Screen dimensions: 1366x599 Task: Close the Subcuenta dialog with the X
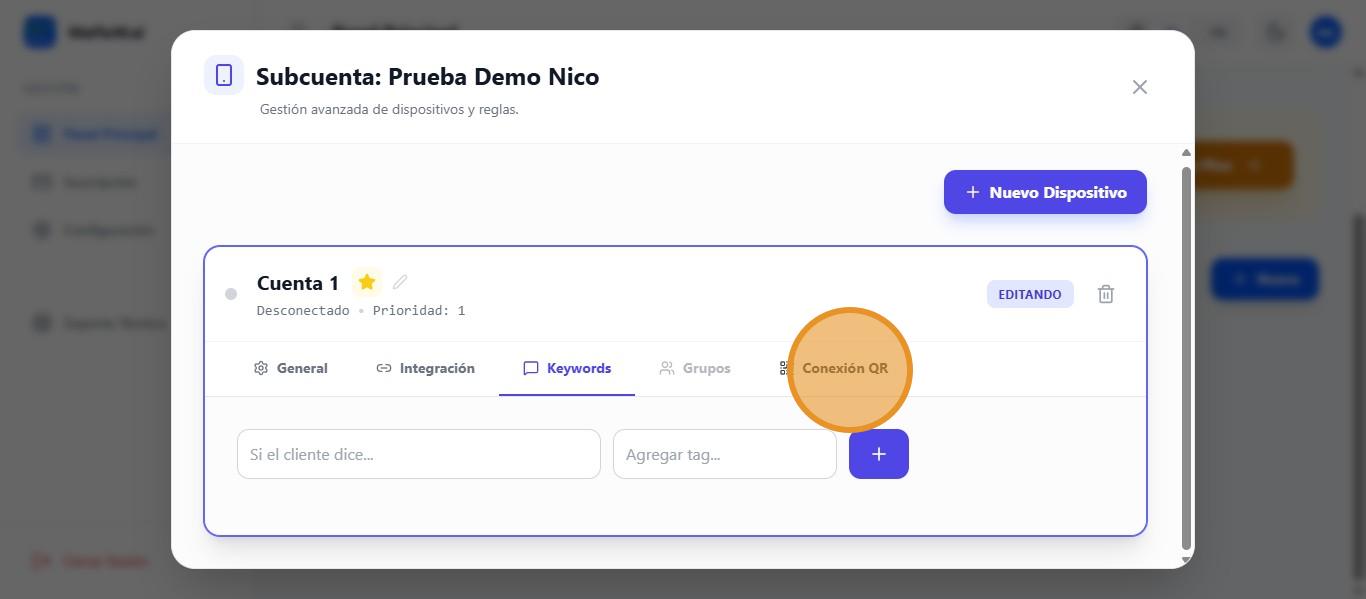(x=1139, y=87)
